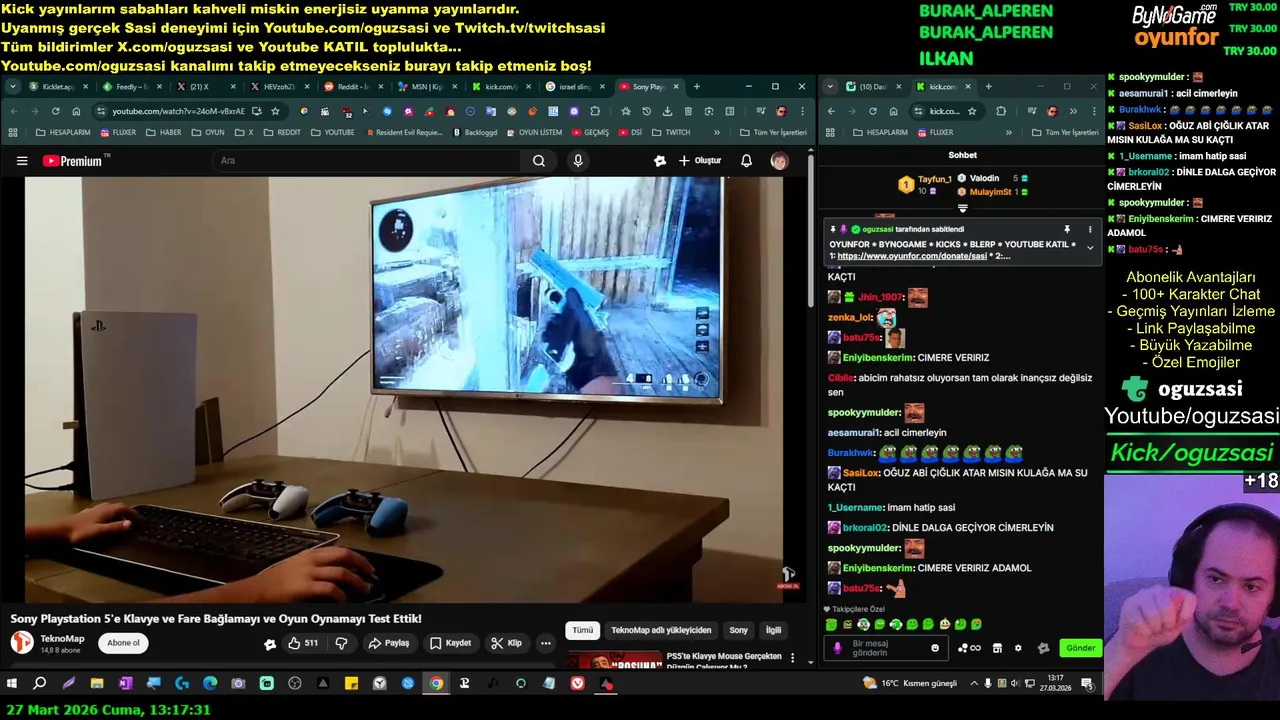Image resolution: width=1280 pixels, height=720 pixels.
Task: Open the pinned message three-dot options
Action: [x=1090, y=229]
